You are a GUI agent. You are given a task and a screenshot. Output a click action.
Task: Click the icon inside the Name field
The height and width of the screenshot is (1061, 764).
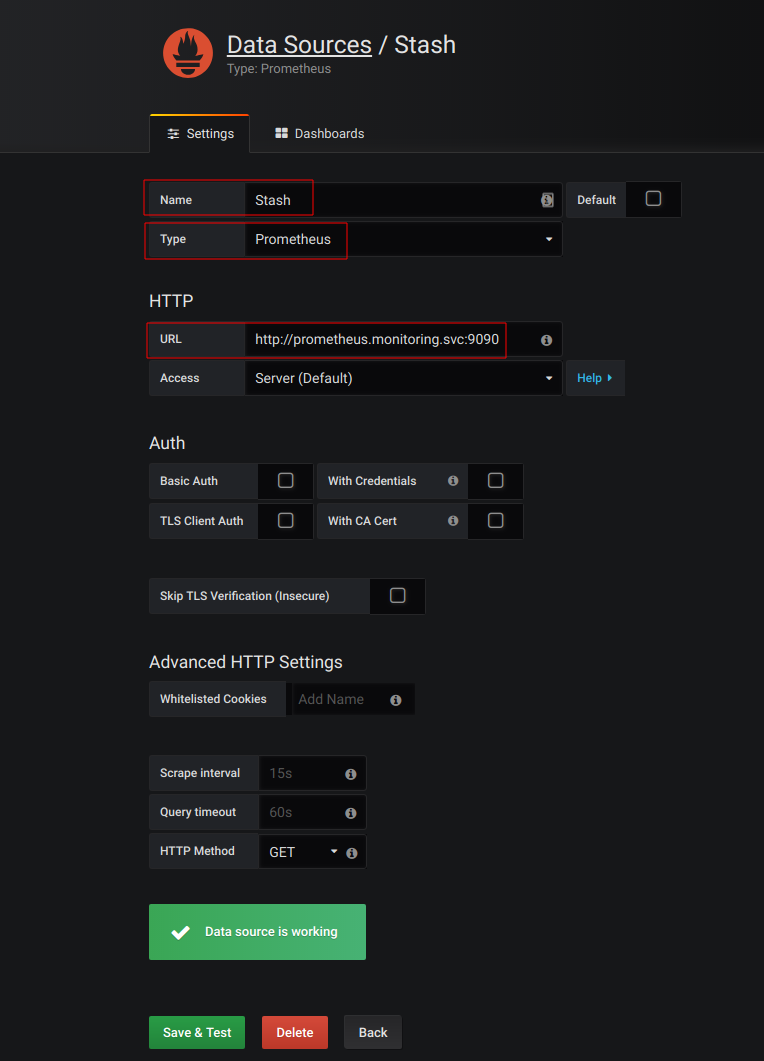(x=547, y=200)
